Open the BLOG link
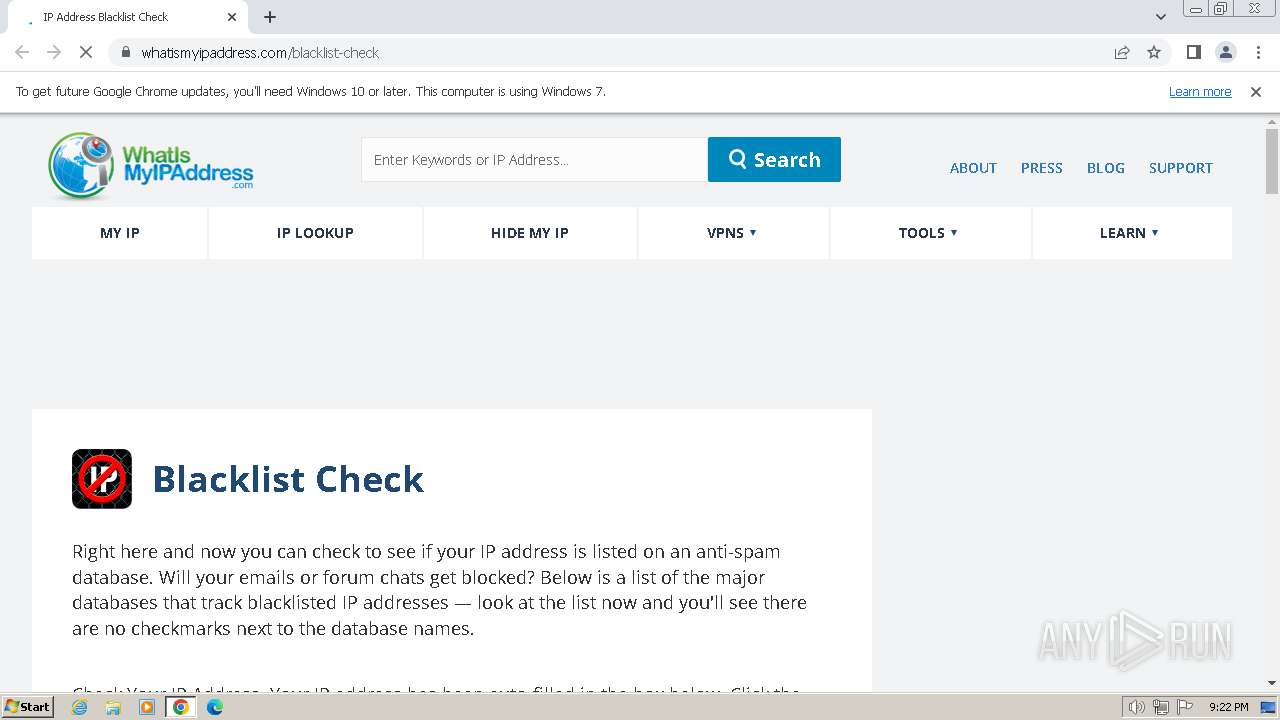 point(1105,168)
